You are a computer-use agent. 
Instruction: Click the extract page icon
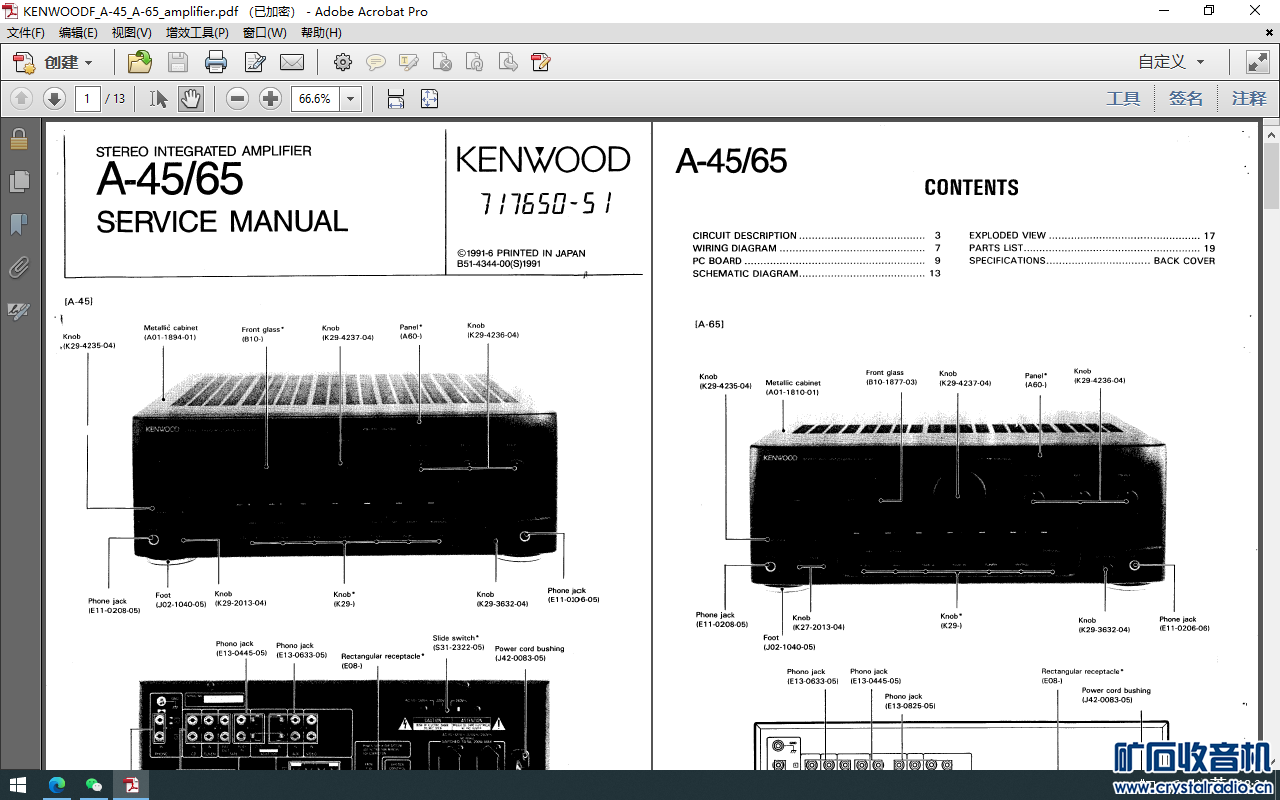tap(508, 62)
